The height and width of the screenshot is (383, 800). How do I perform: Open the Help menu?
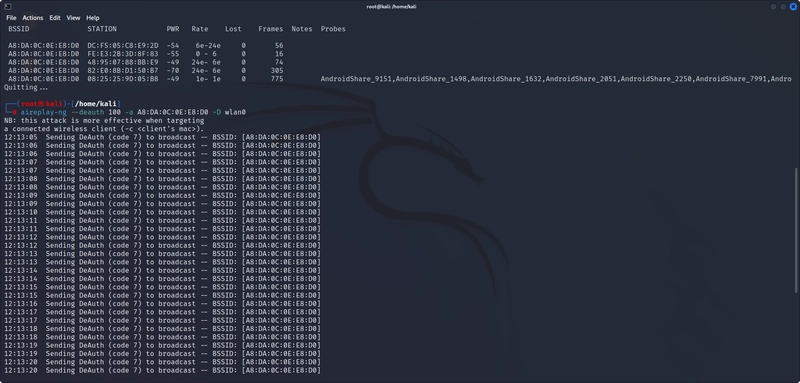pyautogui.click(x=92, y=18)
